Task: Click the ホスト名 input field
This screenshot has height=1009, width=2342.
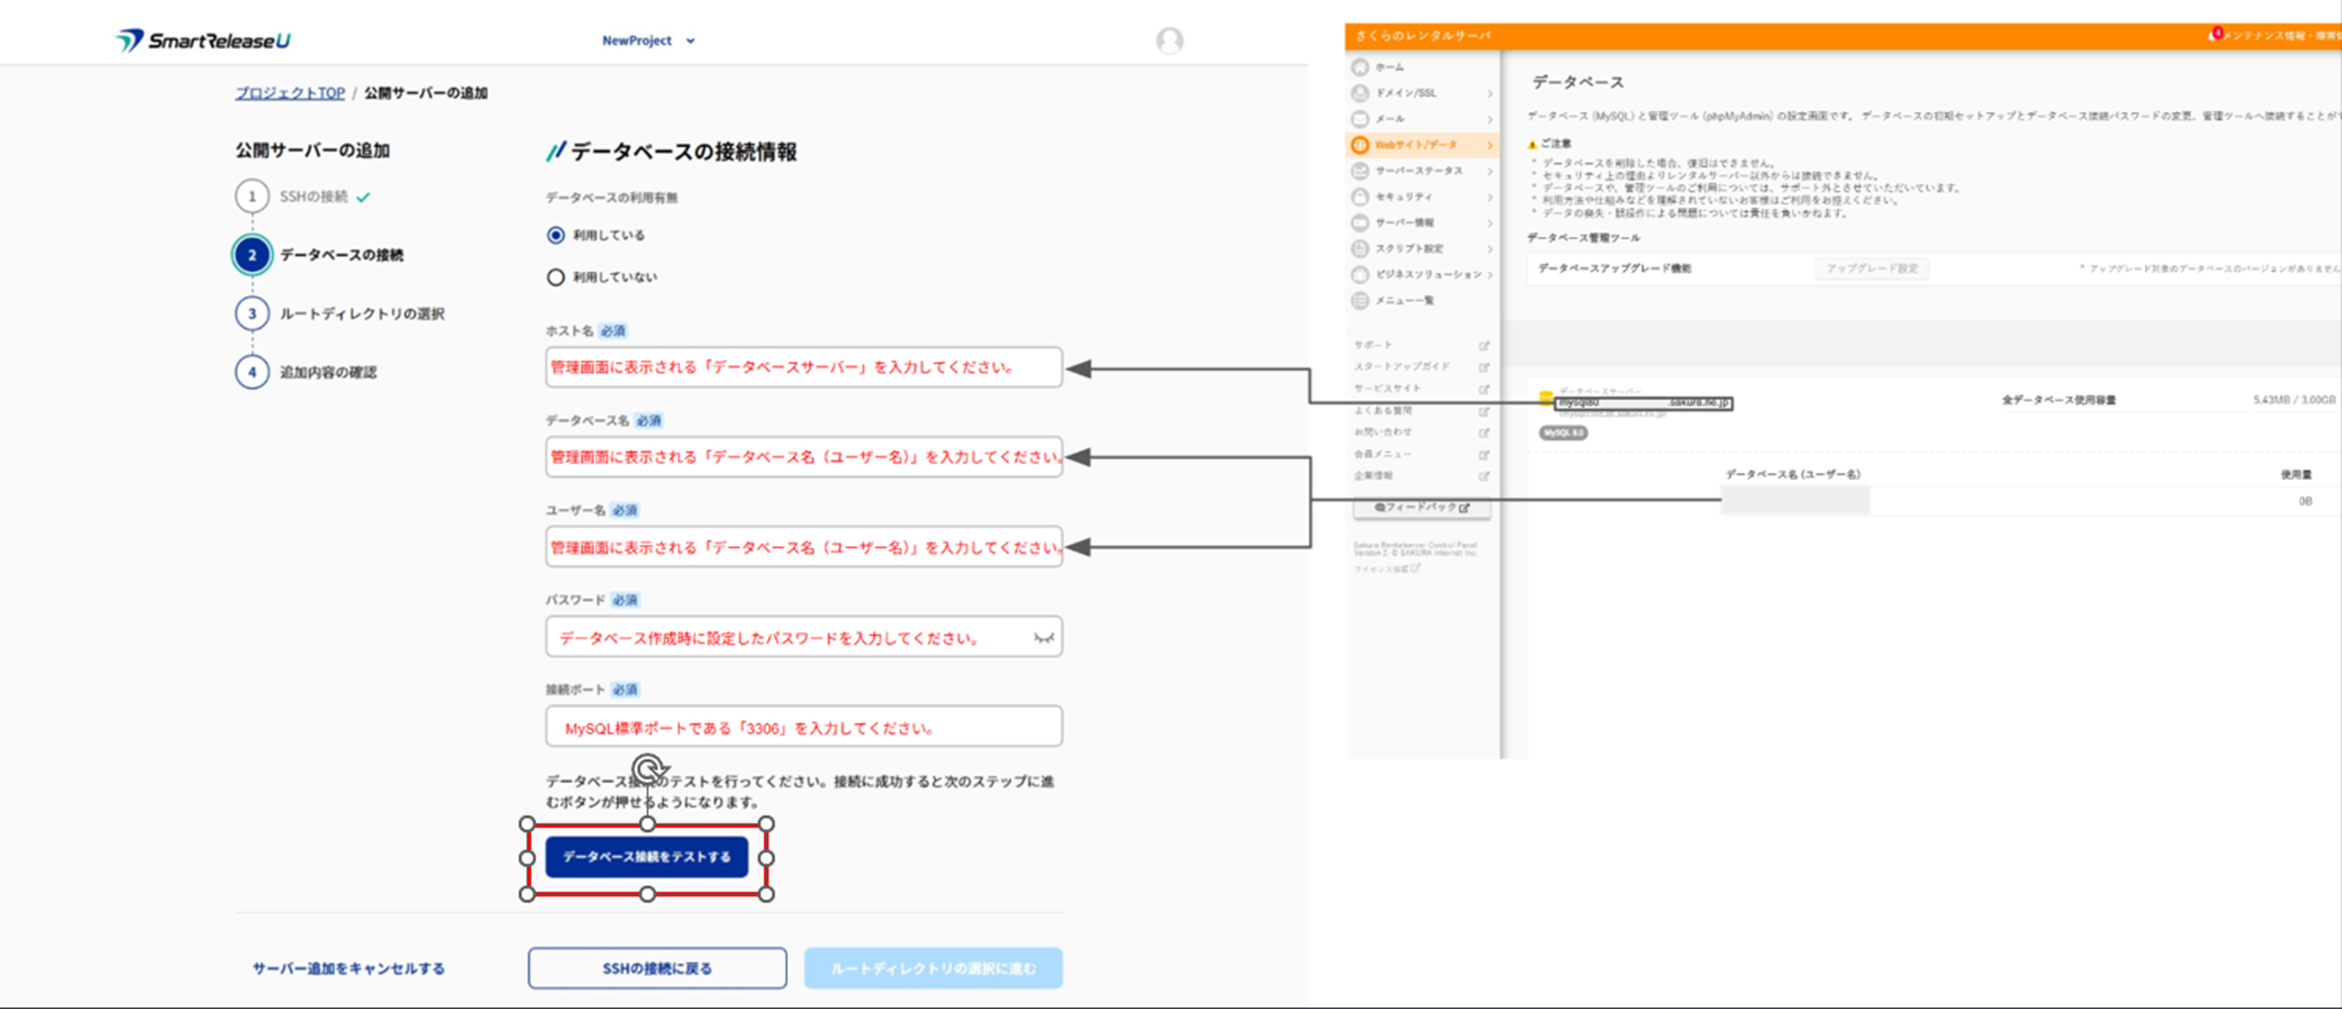Action: (x=803, y=367)
